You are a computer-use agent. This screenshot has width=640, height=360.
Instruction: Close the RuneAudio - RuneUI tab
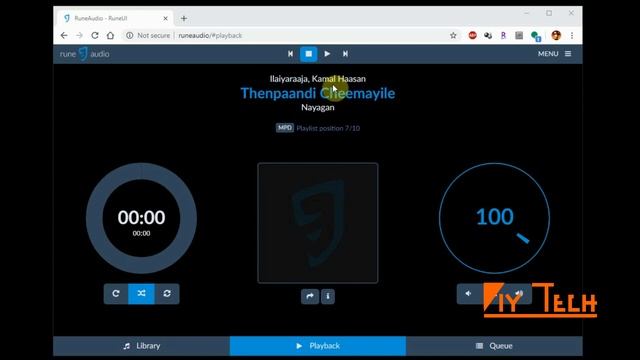[x=165, y=18]
